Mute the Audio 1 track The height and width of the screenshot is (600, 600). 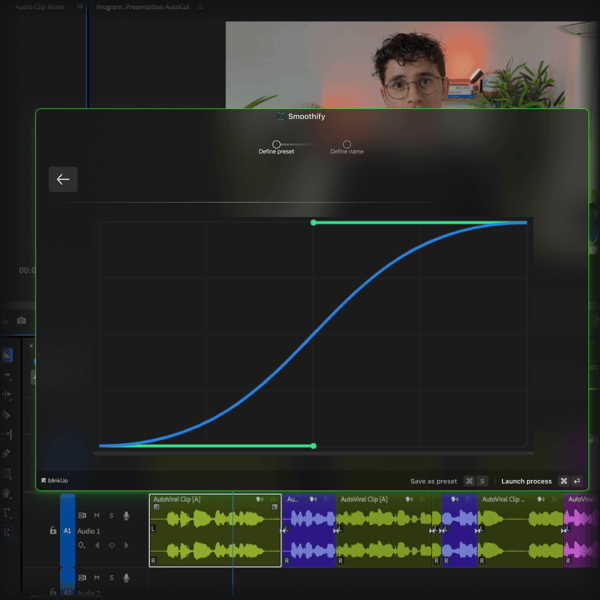point(97,516)
